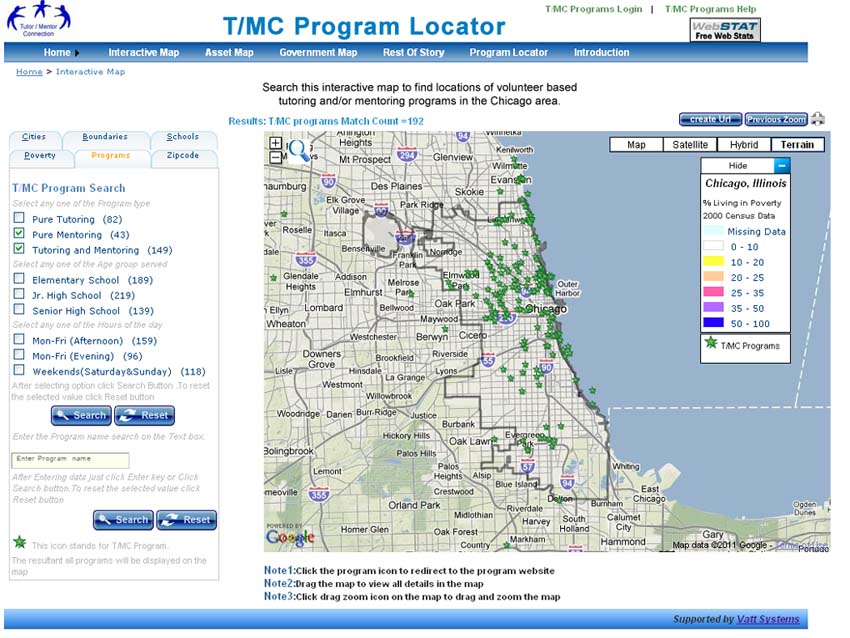Click the create Url button
Image resolution: width=850 pixels, height=638 pixels.
click(x=710, y=119)
